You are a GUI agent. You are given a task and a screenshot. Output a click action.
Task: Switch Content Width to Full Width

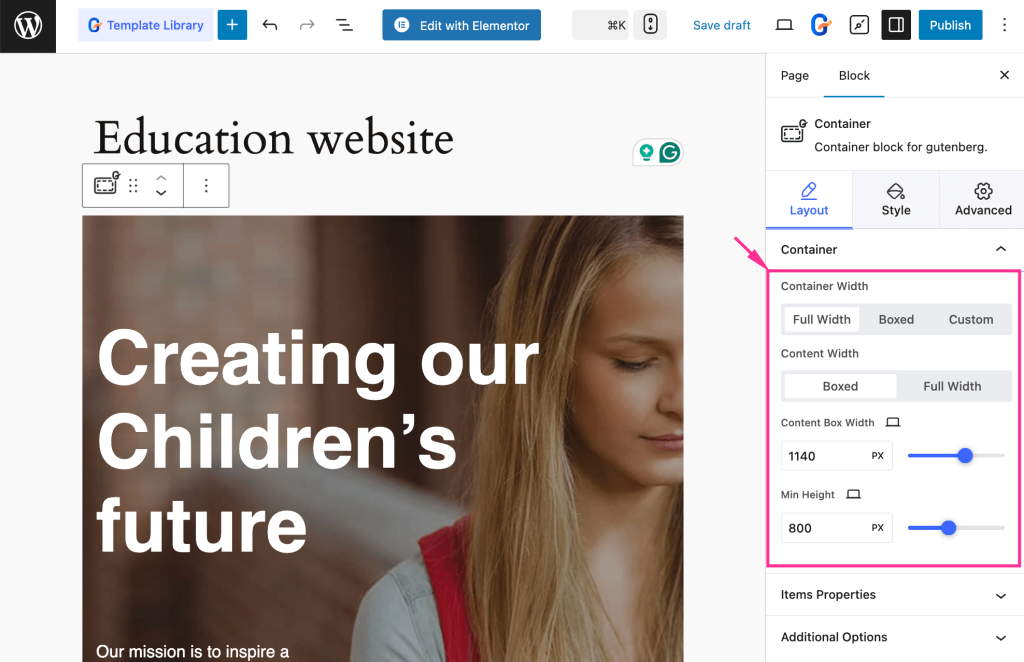point(952,386)
